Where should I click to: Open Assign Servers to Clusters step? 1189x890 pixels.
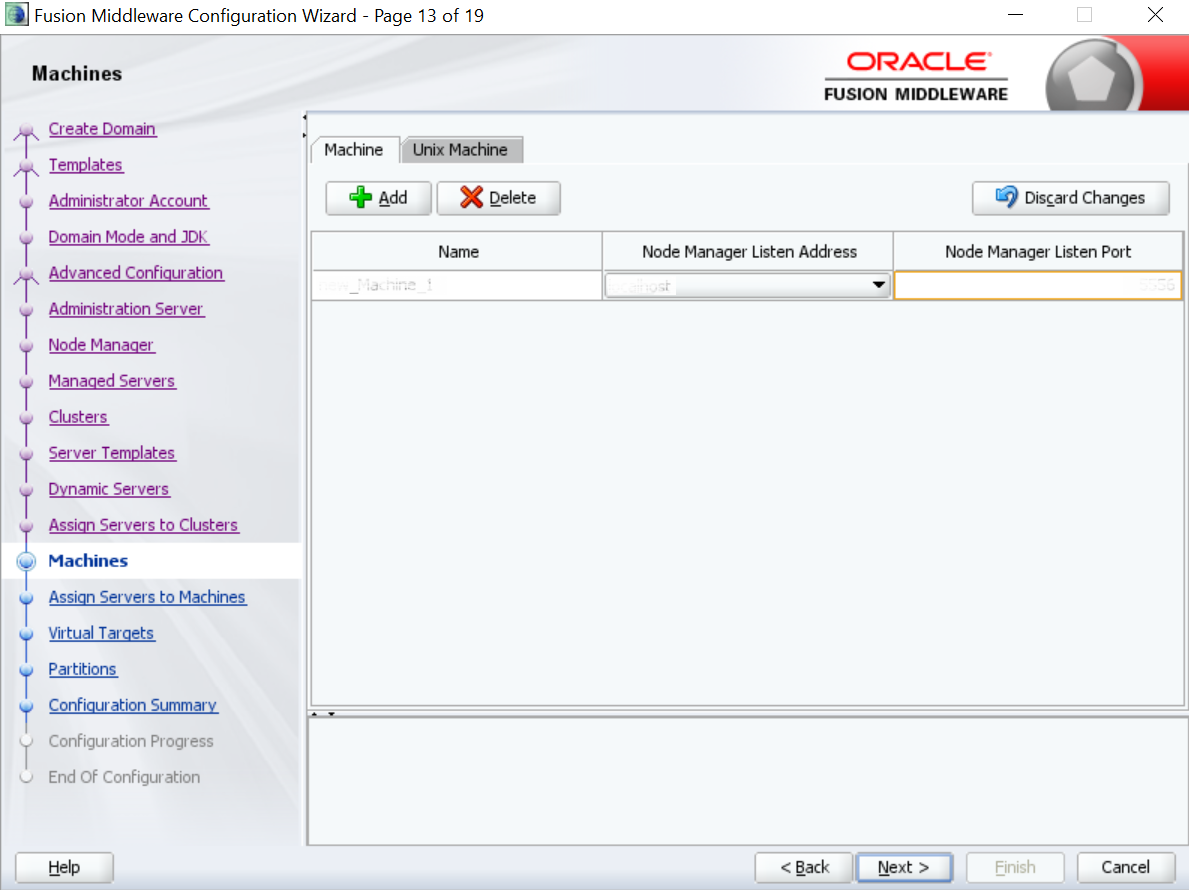coord(143,525)
